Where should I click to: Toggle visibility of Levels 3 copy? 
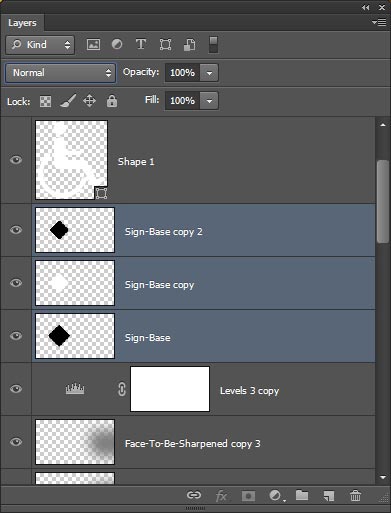[16, 389]
